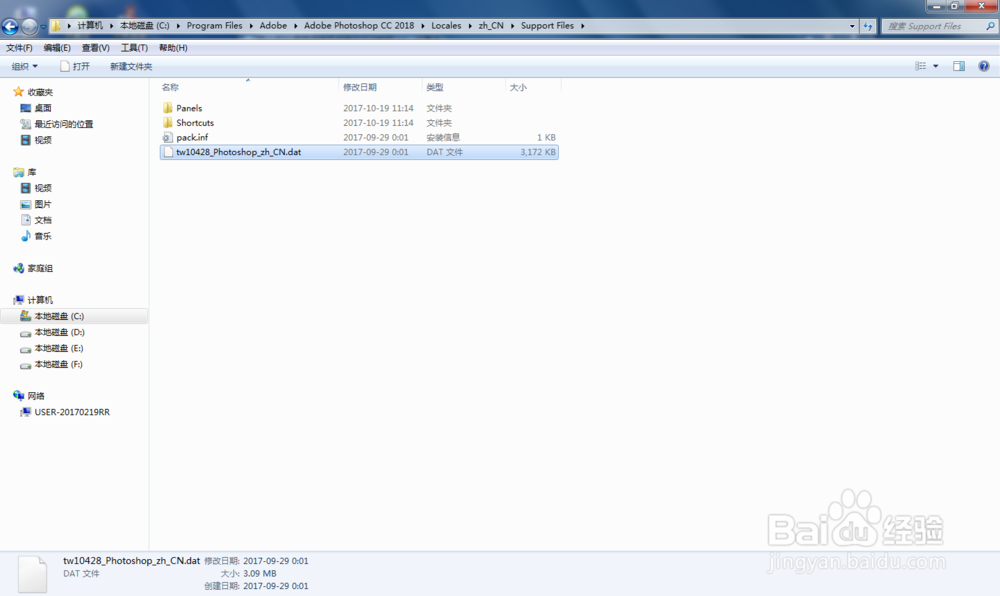Open the 组织 dropdown in toolbar
The image size is (1000, 596).
(x=24, y=66)
